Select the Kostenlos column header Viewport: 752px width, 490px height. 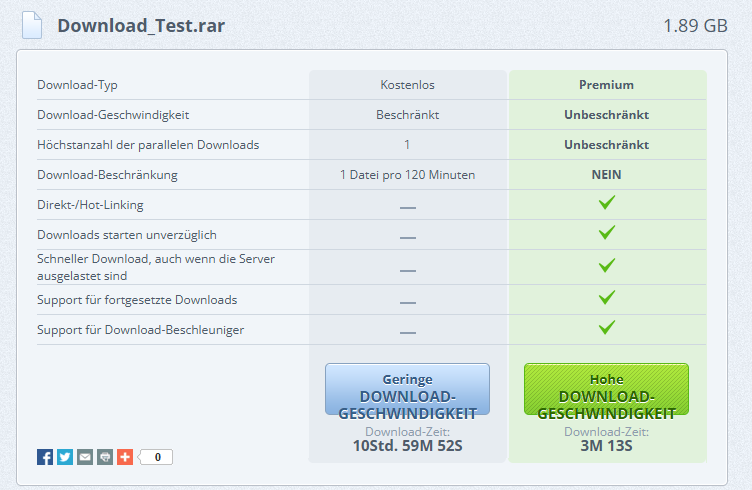click(408, 85)
